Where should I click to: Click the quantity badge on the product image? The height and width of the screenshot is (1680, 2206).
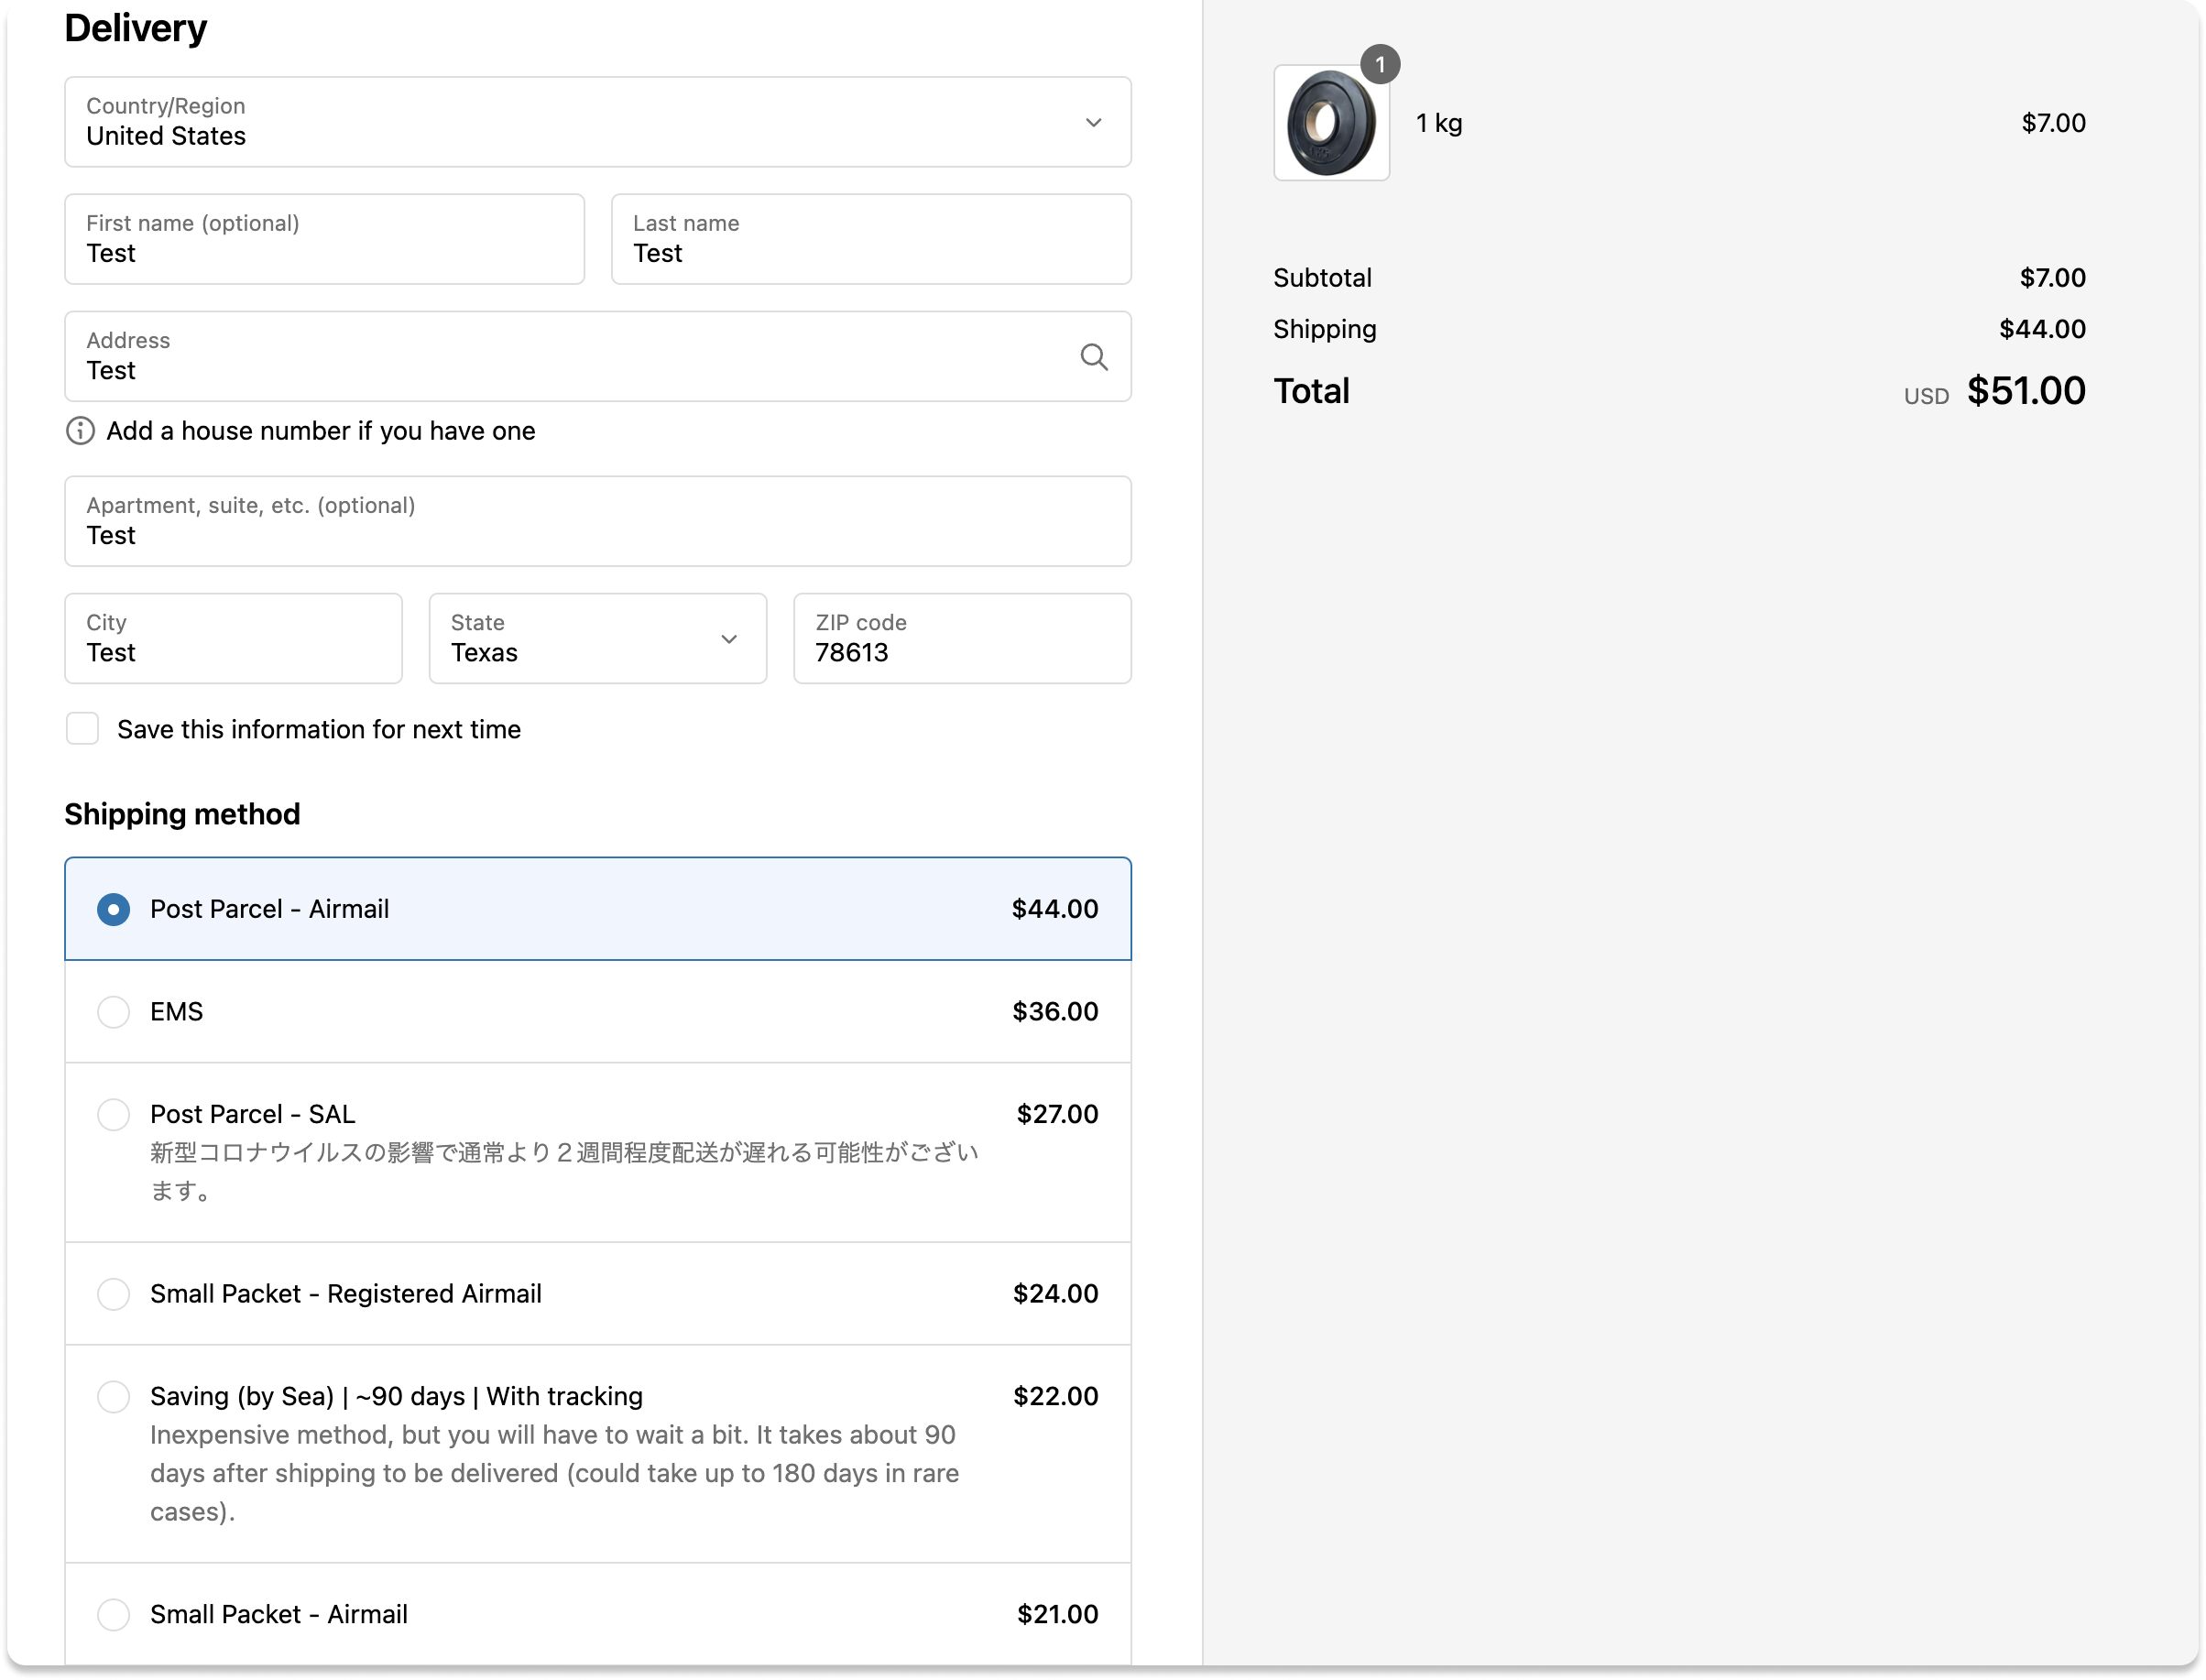coord(1379,66)
